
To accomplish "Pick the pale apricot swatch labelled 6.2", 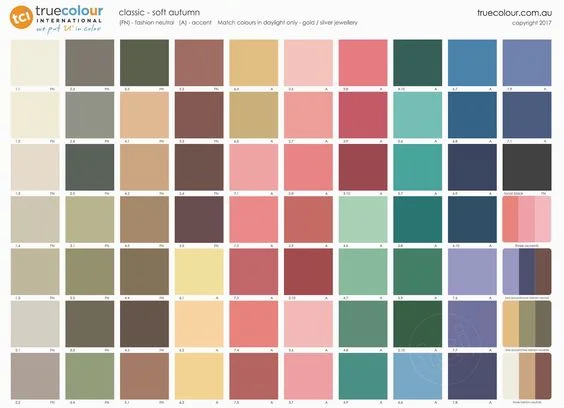I will click(x=199, y=324).
